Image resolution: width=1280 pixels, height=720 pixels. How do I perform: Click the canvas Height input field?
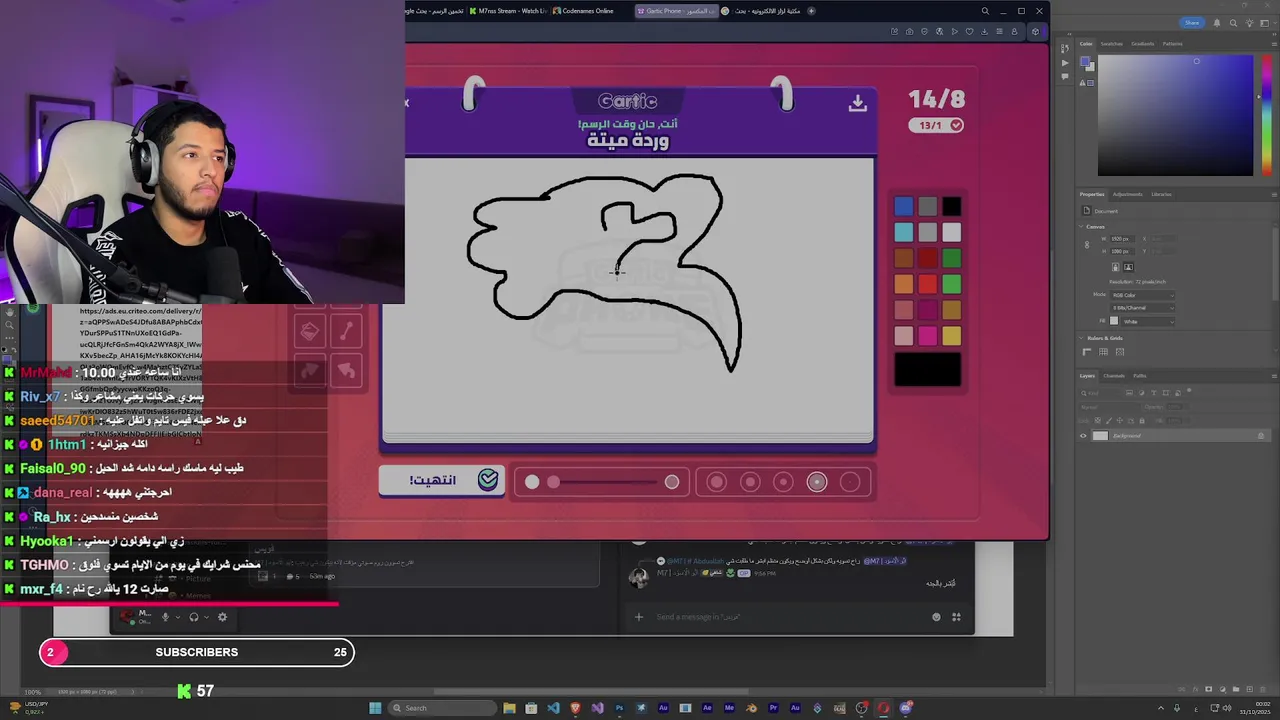(1122, 251)
